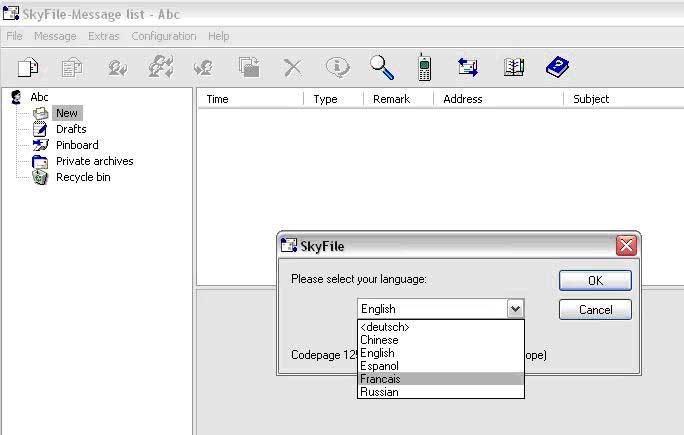Sort by the Time column header

point(250,99)
